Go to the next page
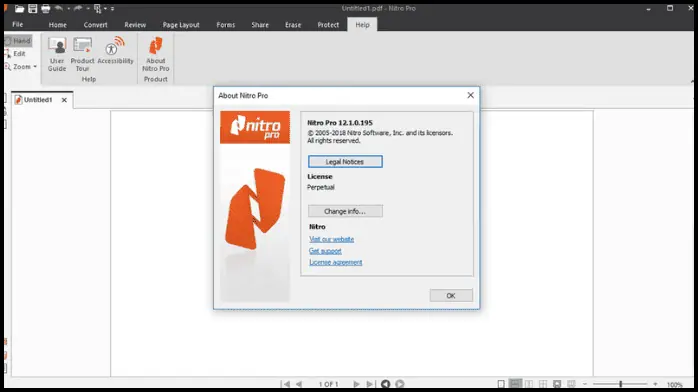Image resolution: width=698 pixels, height=392 pixels. 356,384
